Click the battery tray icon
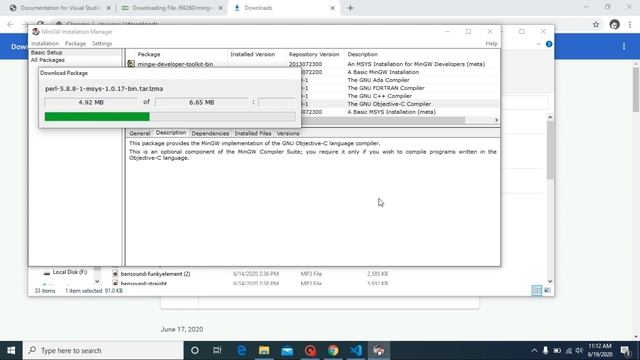Viewport: 640px width, 360px height. click(x=557, y=350)
